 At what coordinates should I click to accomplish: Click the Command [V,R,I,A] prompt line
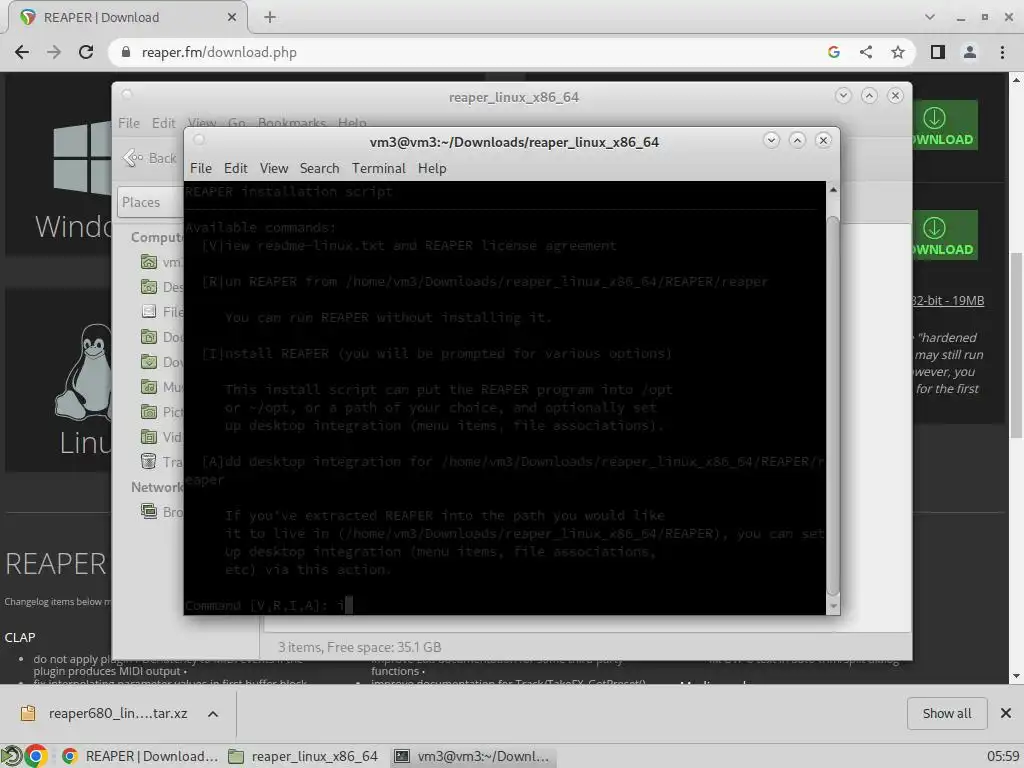269,605
